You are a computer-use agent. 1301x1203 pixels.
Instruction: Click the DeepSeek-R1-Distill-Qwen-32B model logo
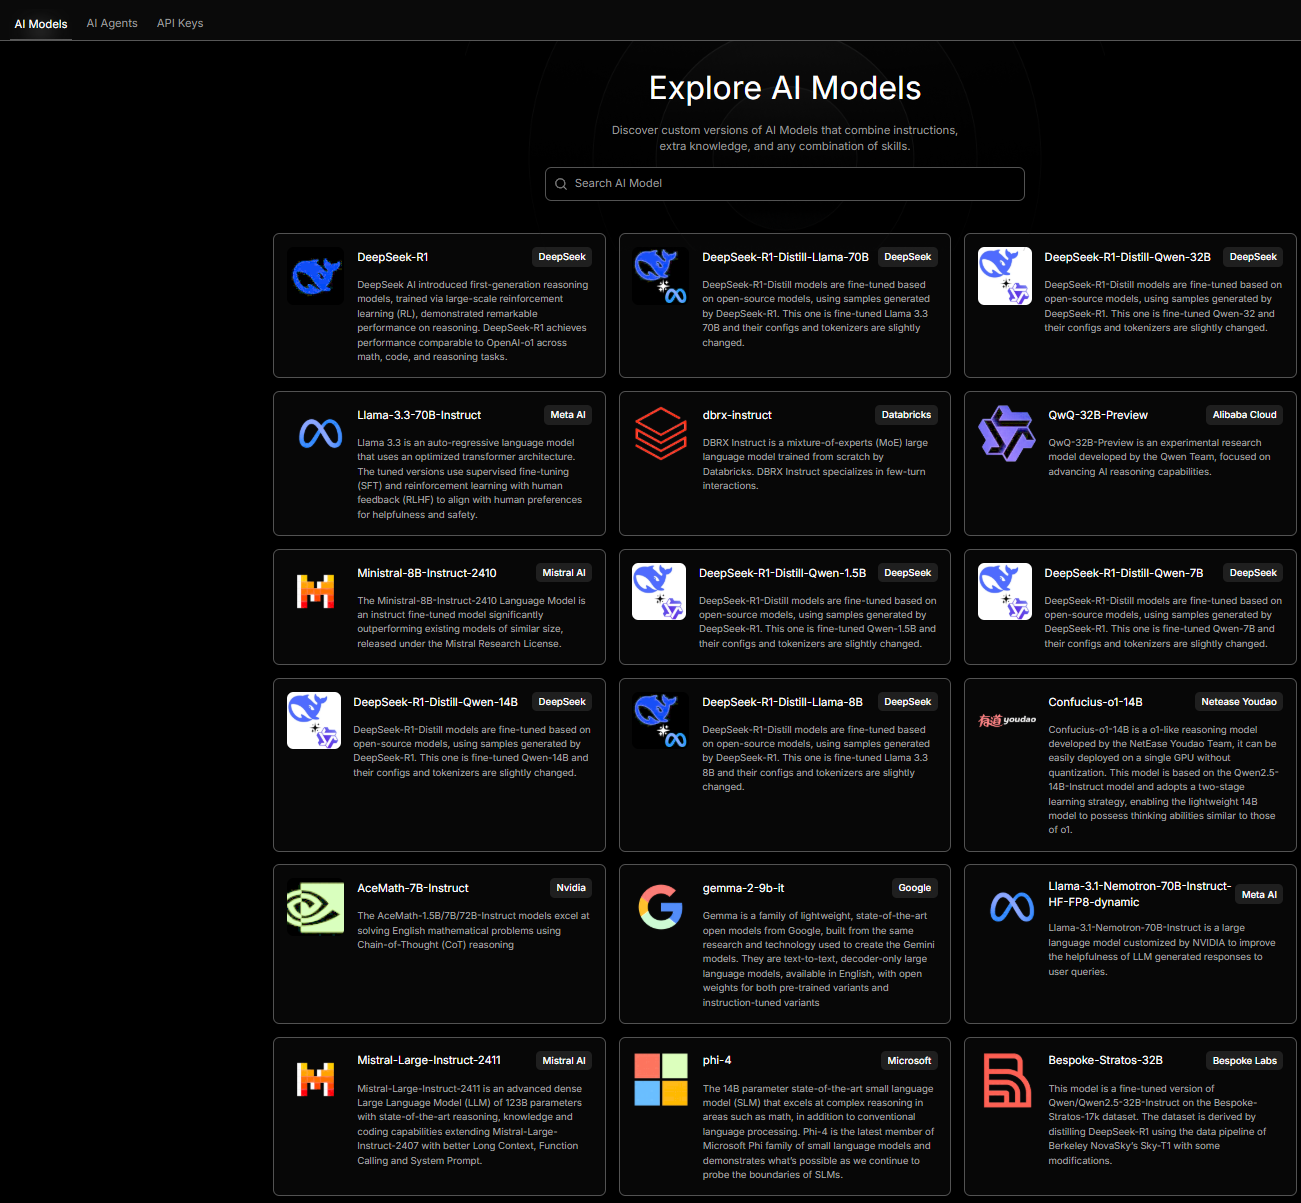(1005, 276)
